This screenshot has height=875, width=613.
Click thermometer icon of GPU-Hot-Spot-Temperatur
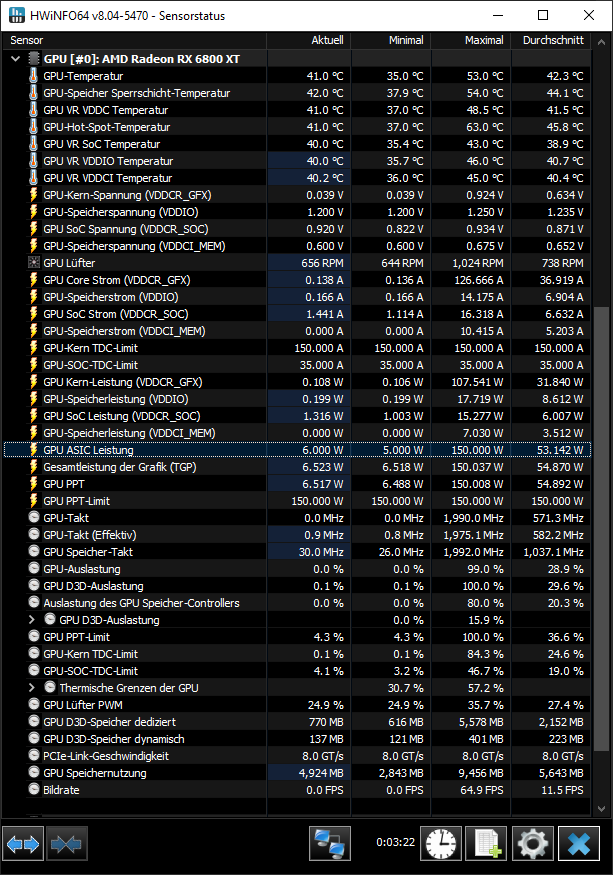click(x=33, y=127)
